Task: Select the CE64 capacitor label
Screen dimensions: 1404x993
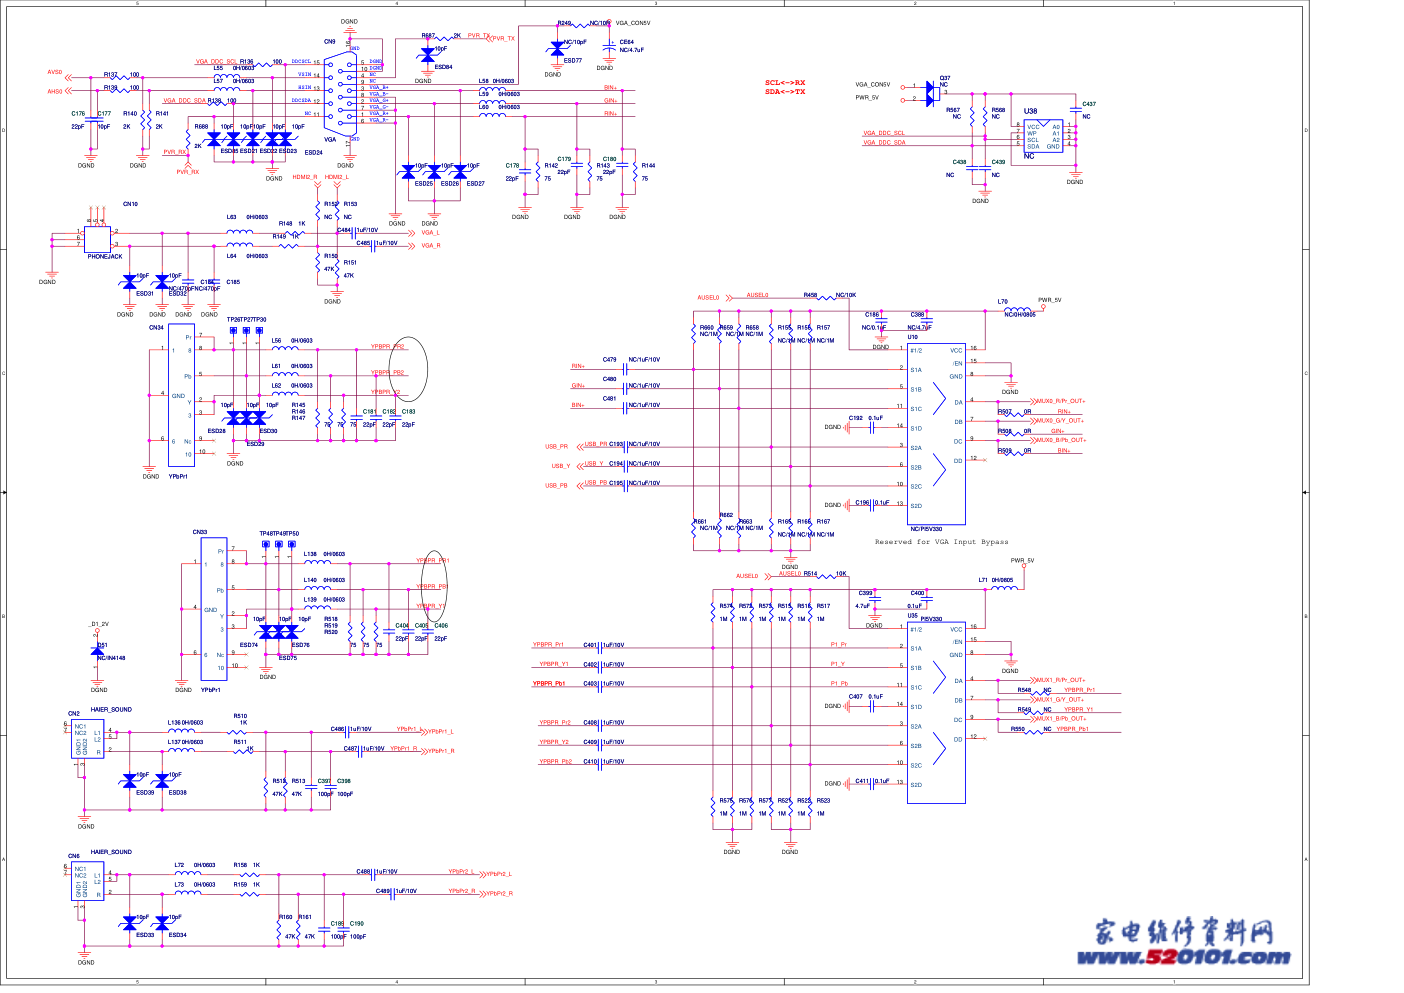Action: tap(627, 42)
